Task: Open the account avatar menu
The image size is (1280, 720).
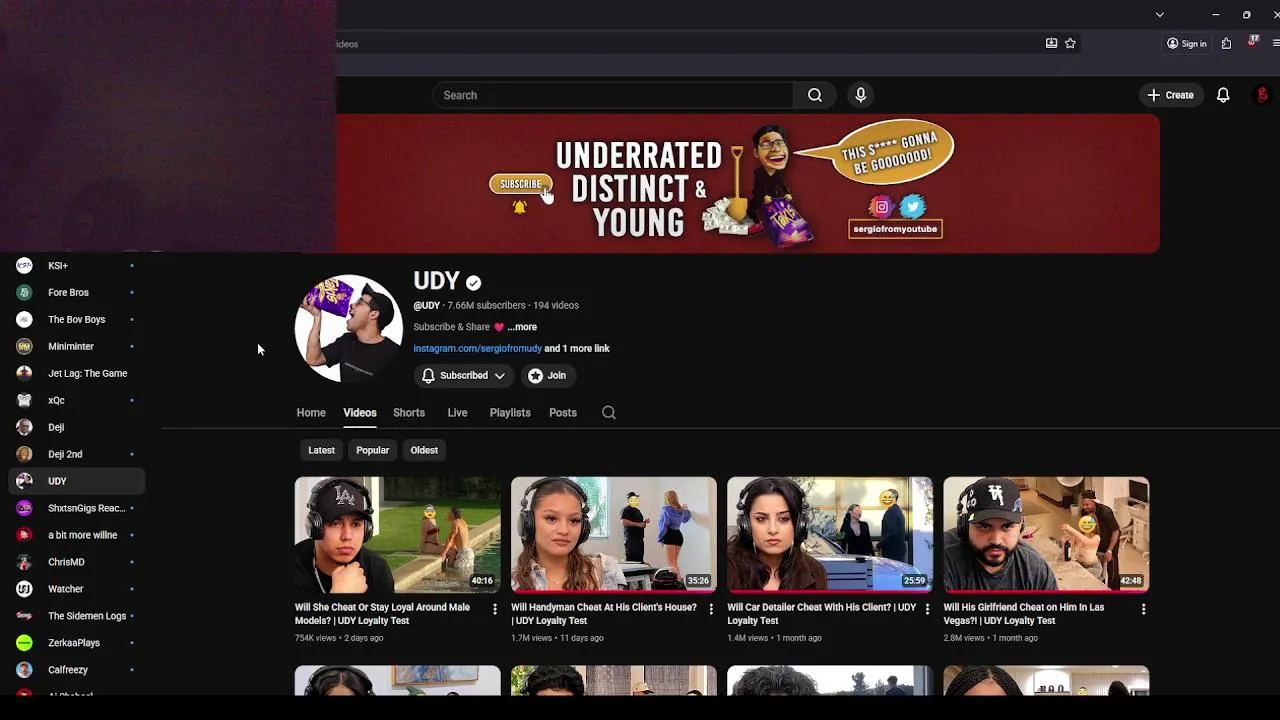Action: click(1262, 95)
